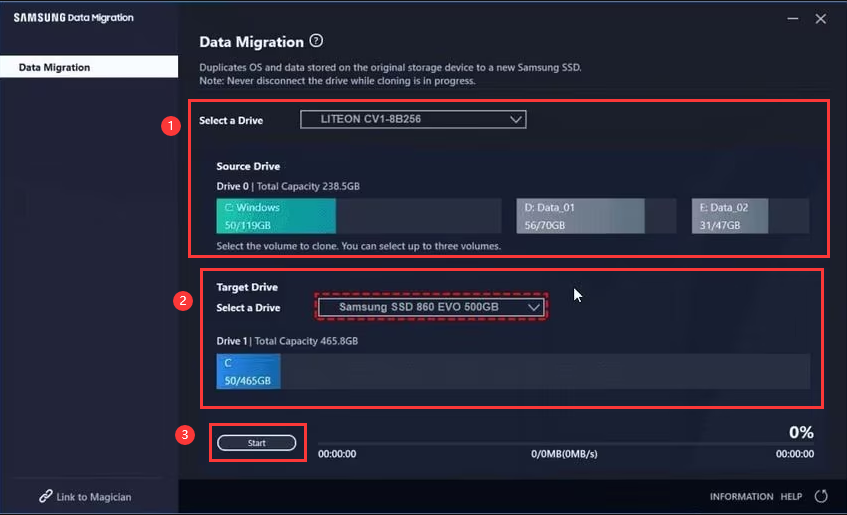Viewport: 847px width, 515px height.
Task: Click the elapsed time 00:00:00 under progress bar start
Action: [x=337, y=454]
